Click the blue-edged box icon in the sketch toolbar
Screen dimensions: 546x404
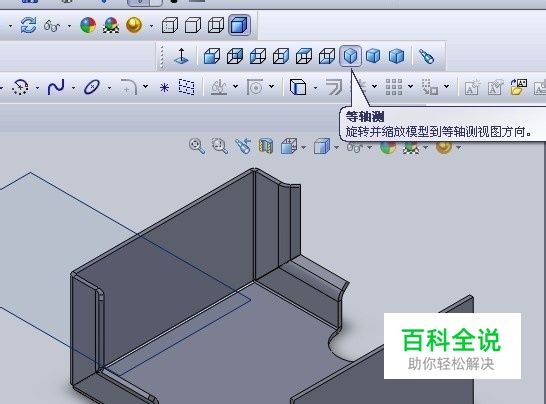pyautogui.click(x=298, y=87)
